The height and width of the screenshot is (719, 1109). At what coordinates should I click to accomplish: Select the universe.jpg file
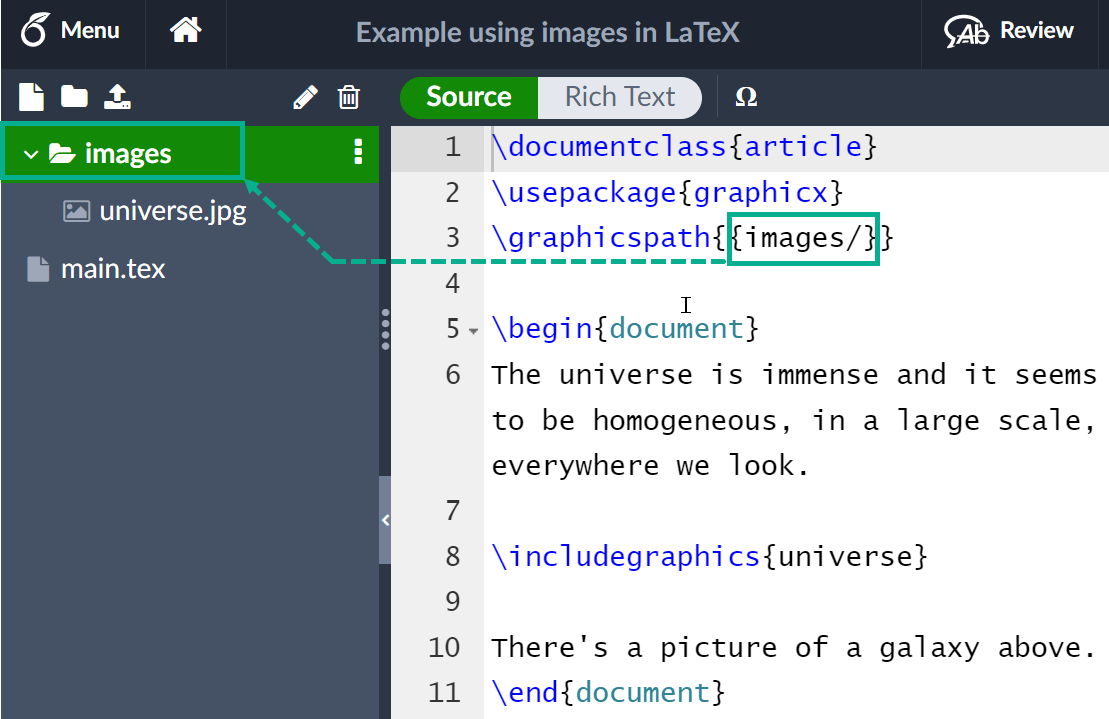click(172, 211)
